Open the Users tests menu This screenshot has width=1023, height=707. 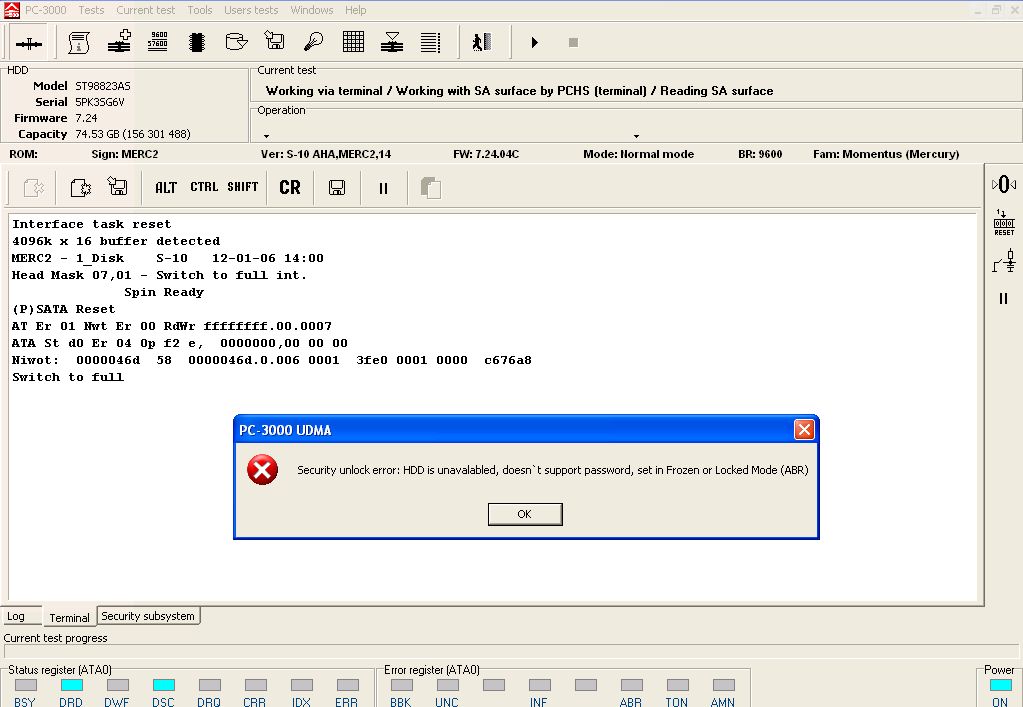(251, 10)
